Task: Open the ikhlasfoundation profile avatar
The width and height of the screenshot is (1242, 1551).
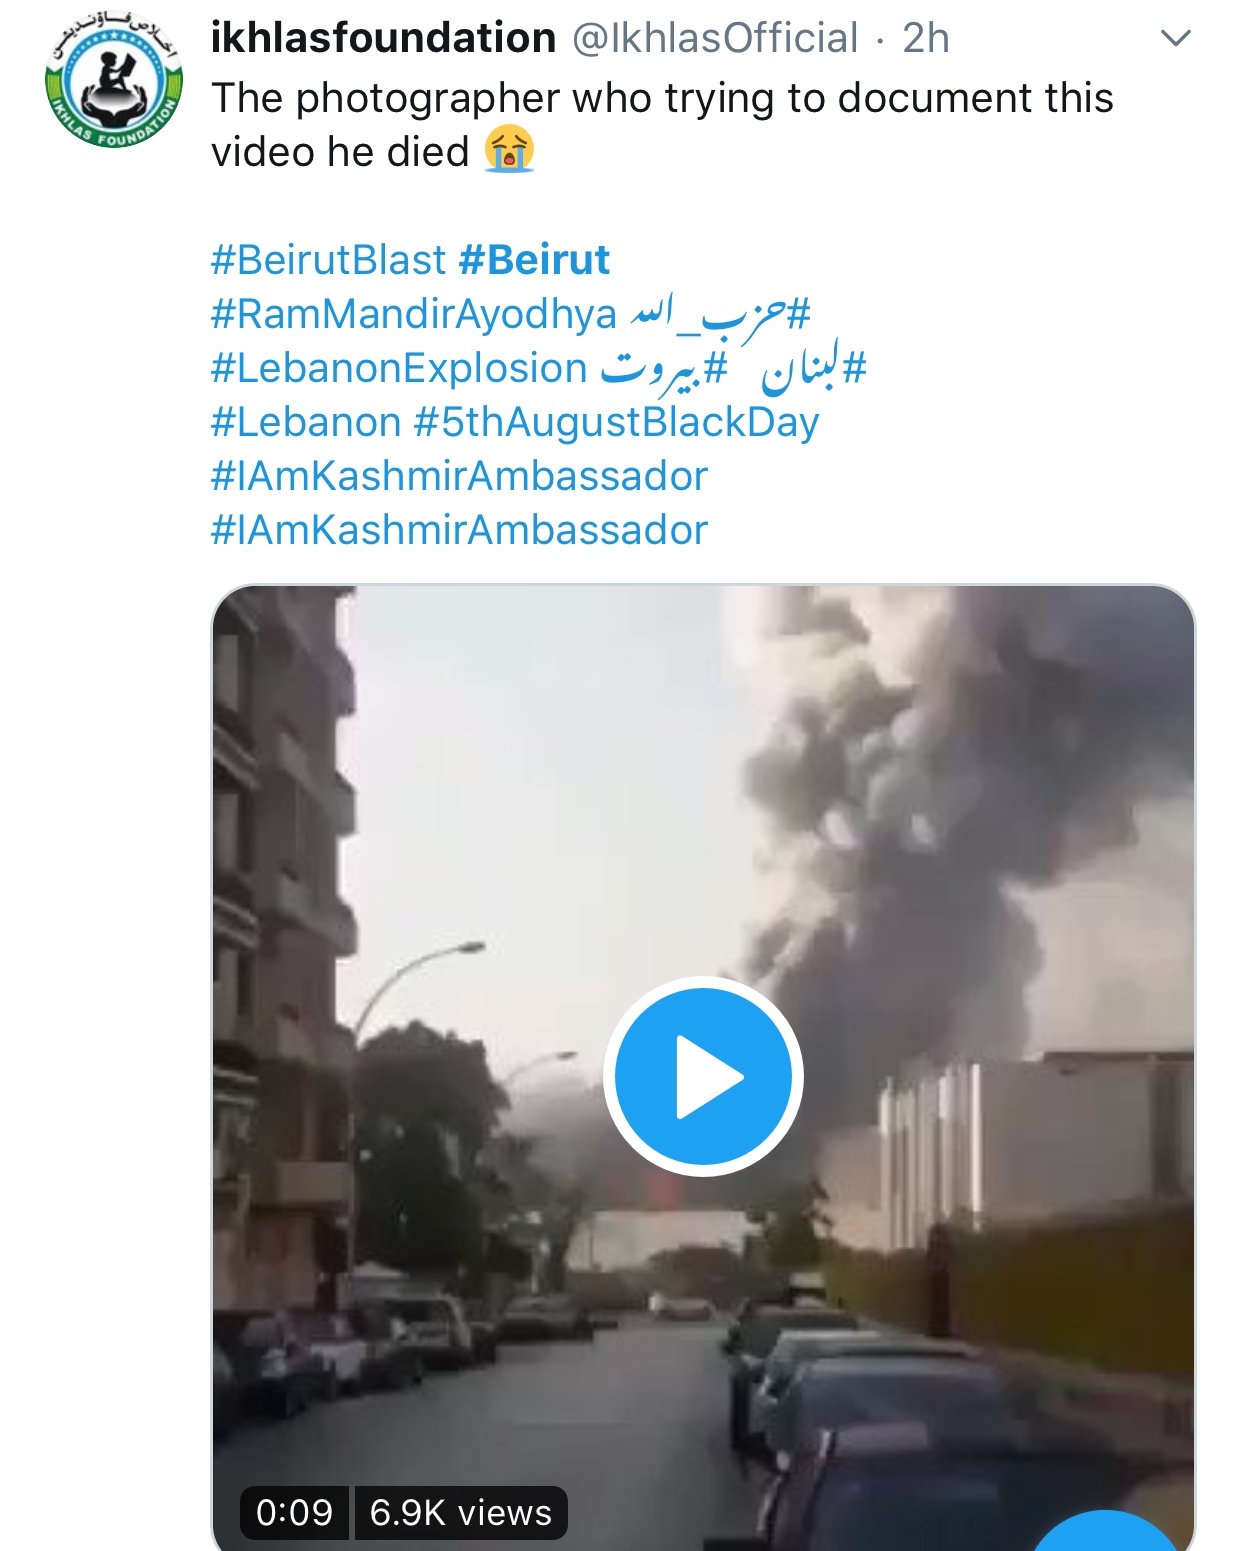Action: coord(114,83)
